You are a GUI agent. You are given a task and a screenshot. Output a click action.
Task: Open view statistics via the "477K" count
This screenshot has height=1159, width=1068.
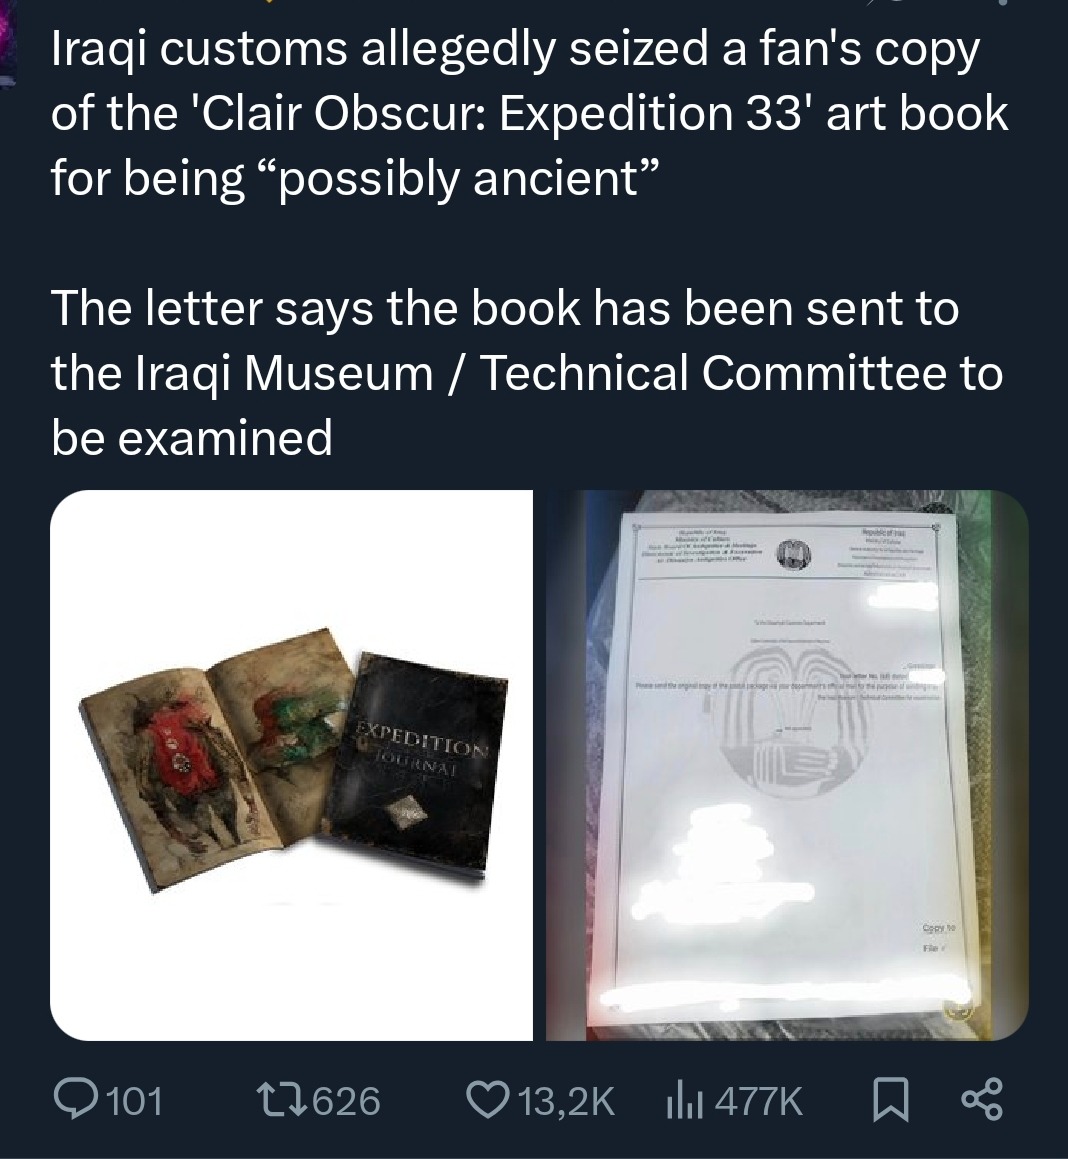[x=759, y=1100]
